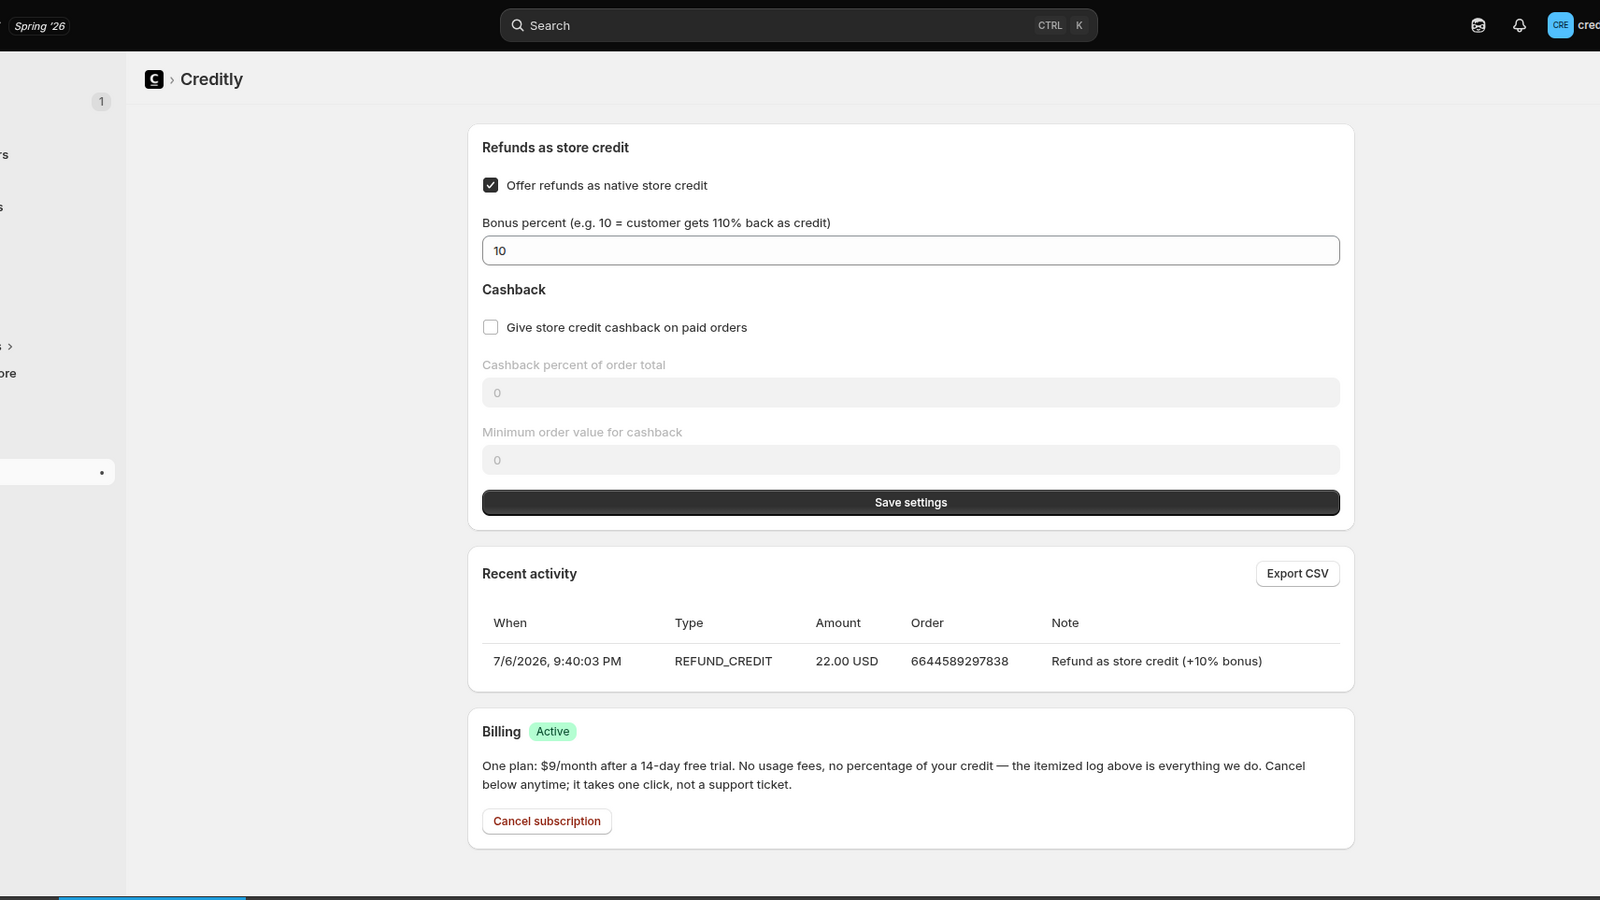1600x900 pixels.
Task: Focus the Bonus percent input field
Action: pyautogui.click(x=911, y=251)
